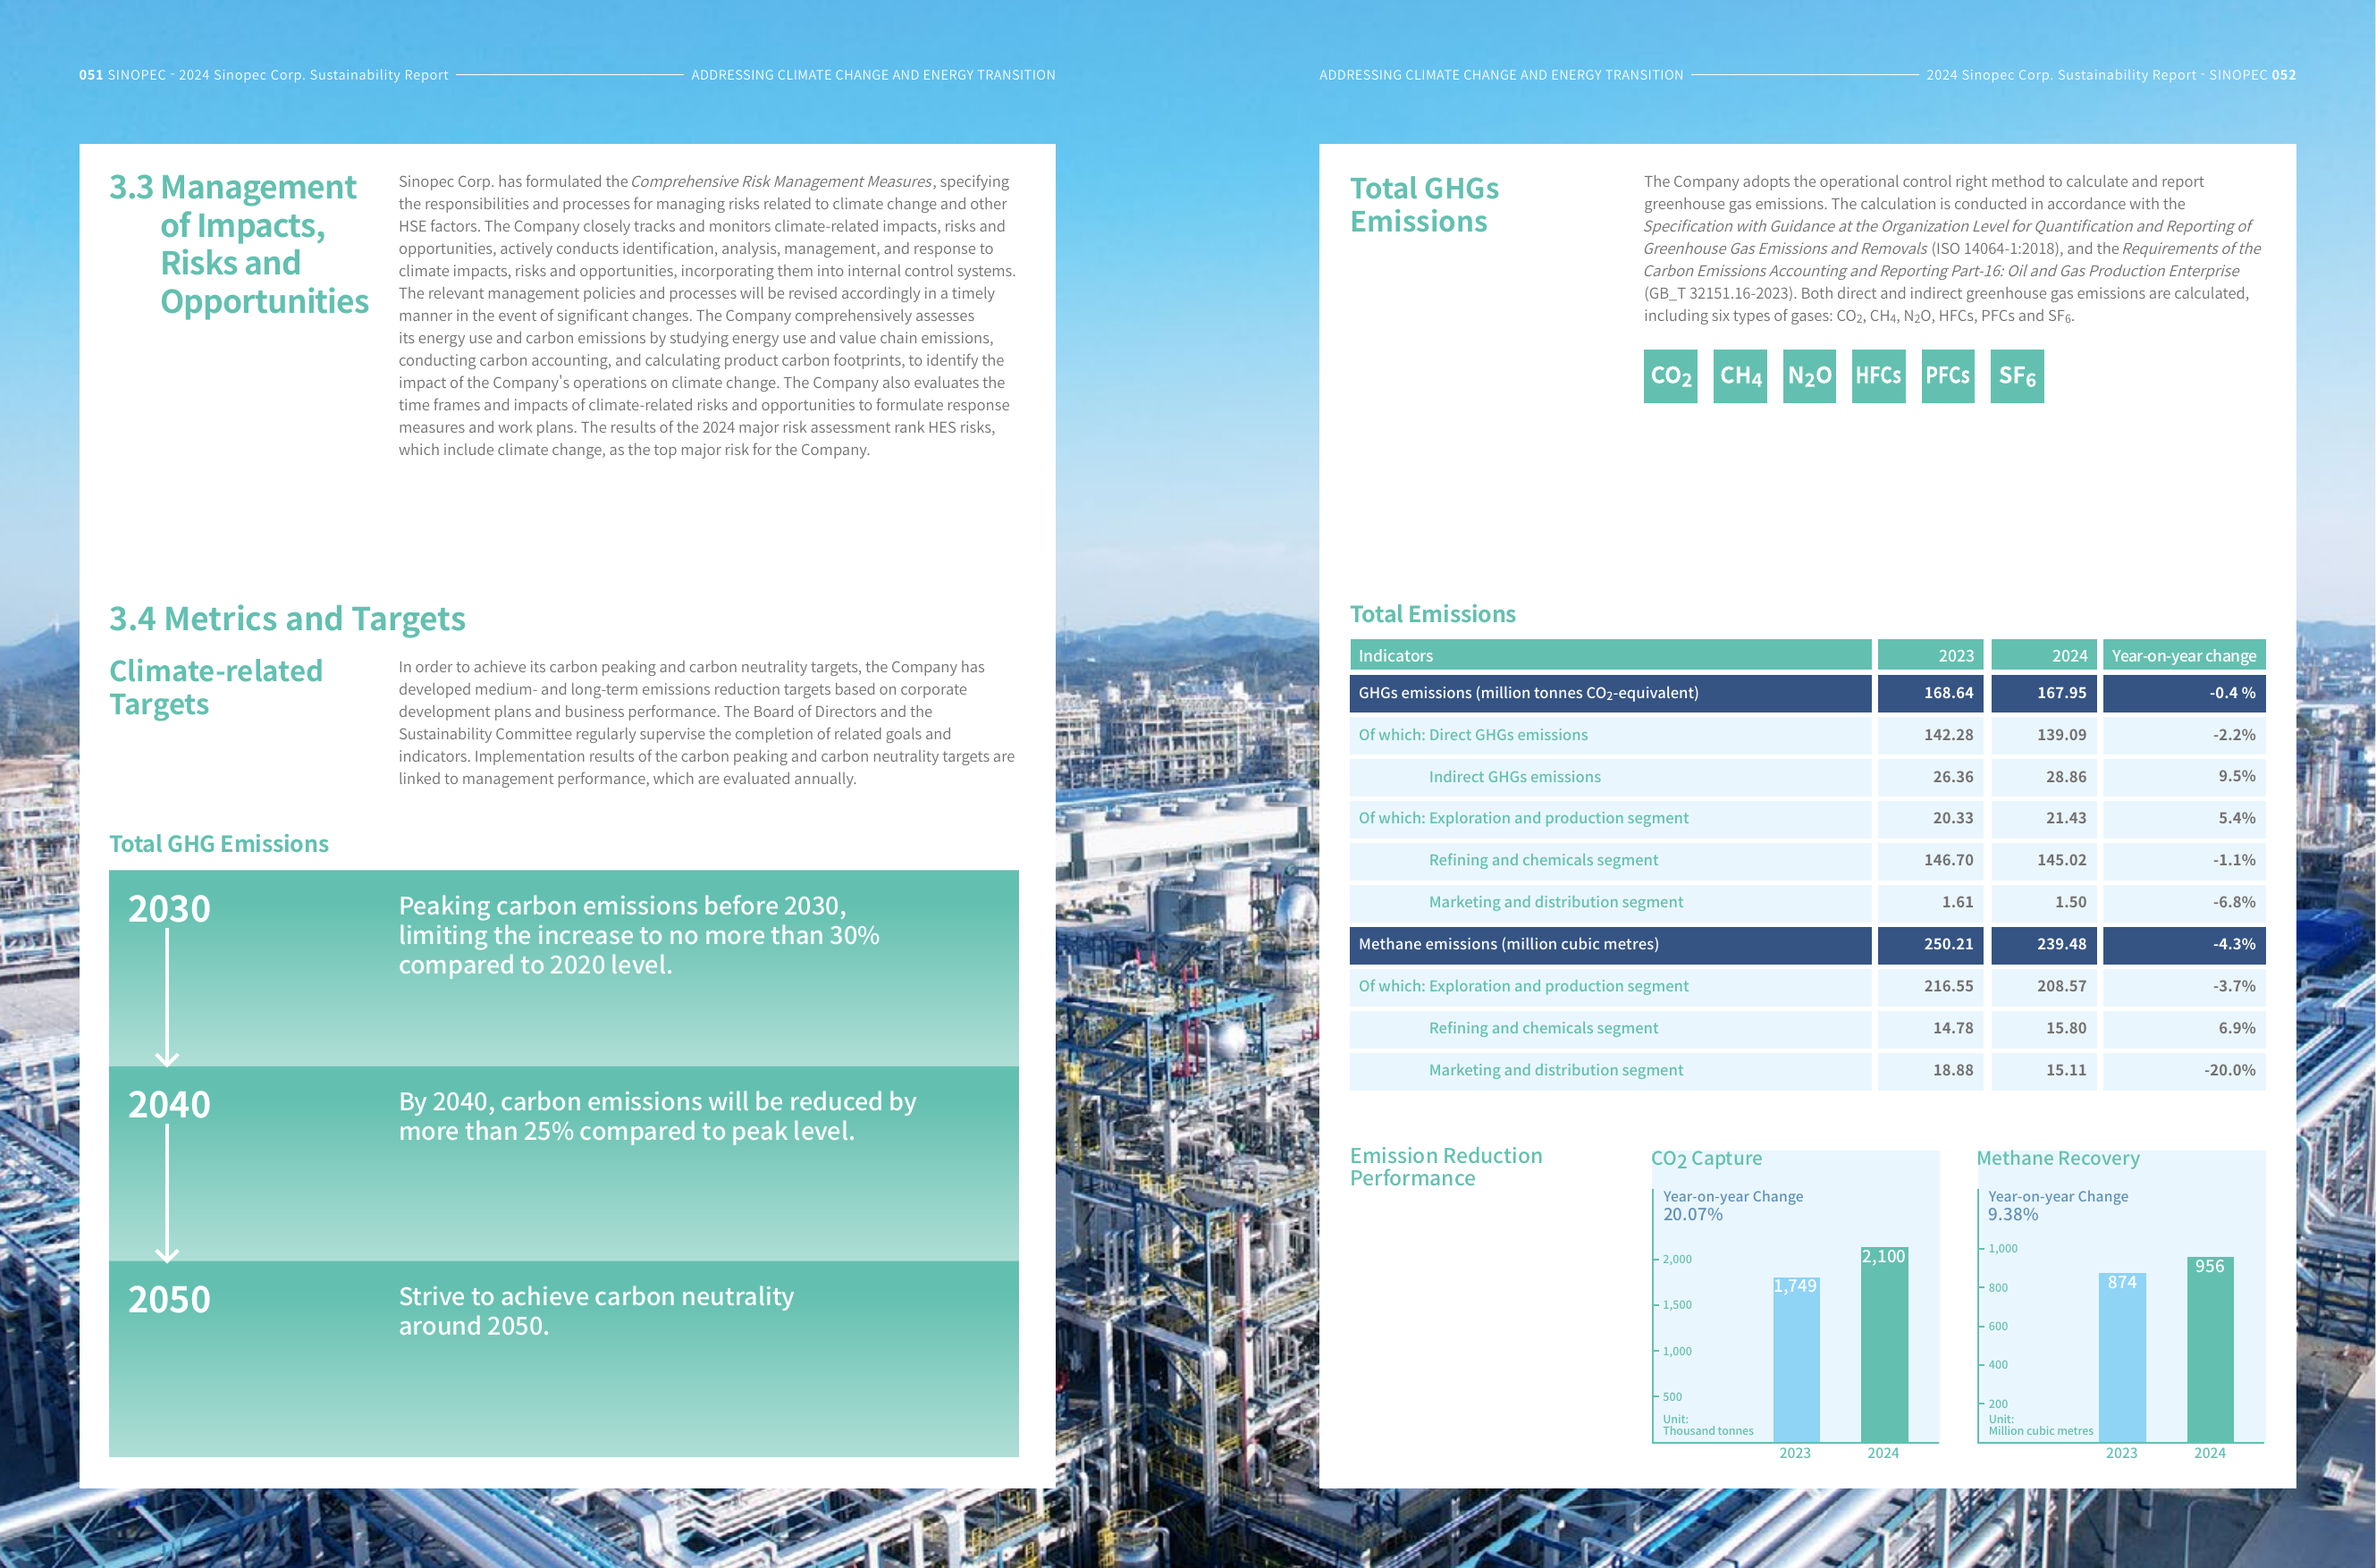Select '3.3 Management of Impacts' section heading
2376x1568 pixels.
(x=239, y=244)
